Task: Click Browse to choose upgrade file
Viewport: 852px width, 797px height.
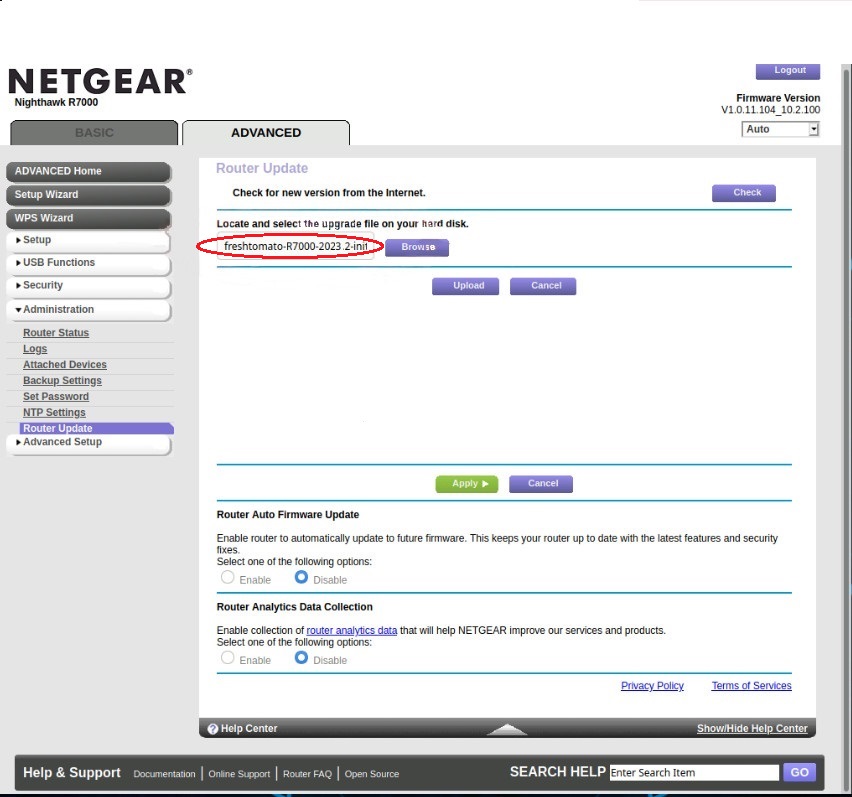Action: coord(417,247)
